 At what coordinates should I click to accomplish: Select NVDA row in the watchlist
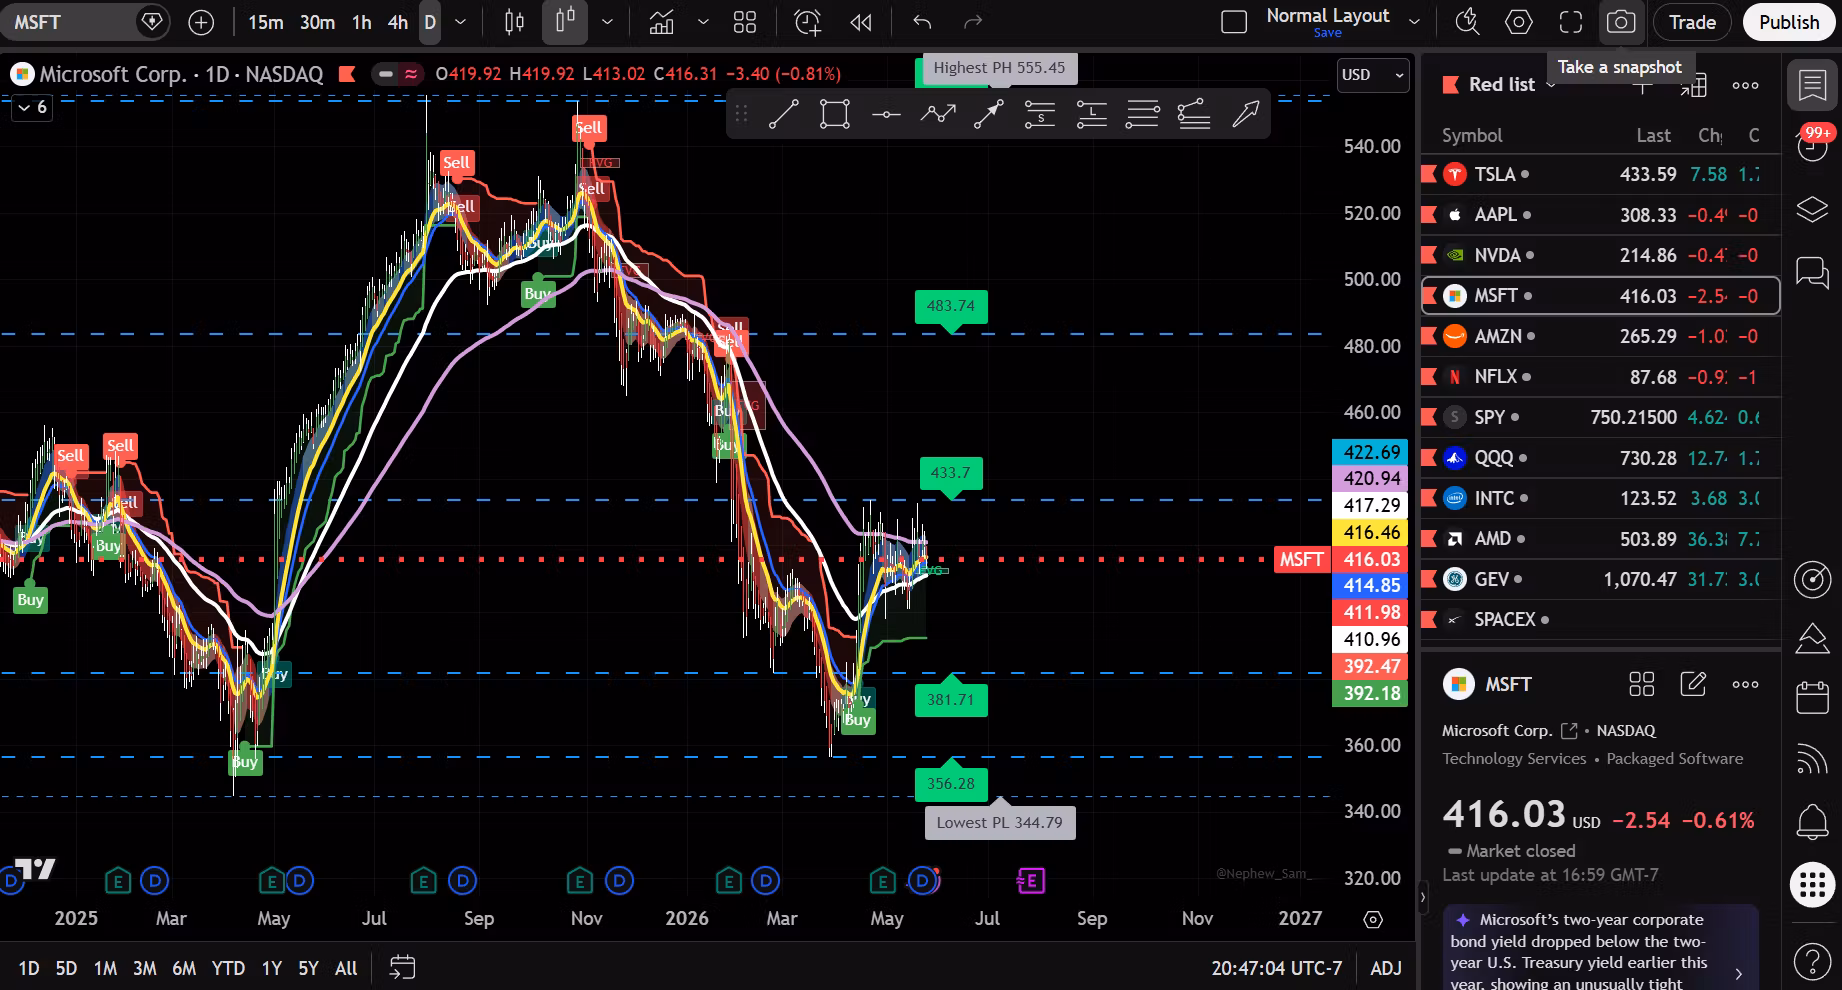pos(1600,255)
